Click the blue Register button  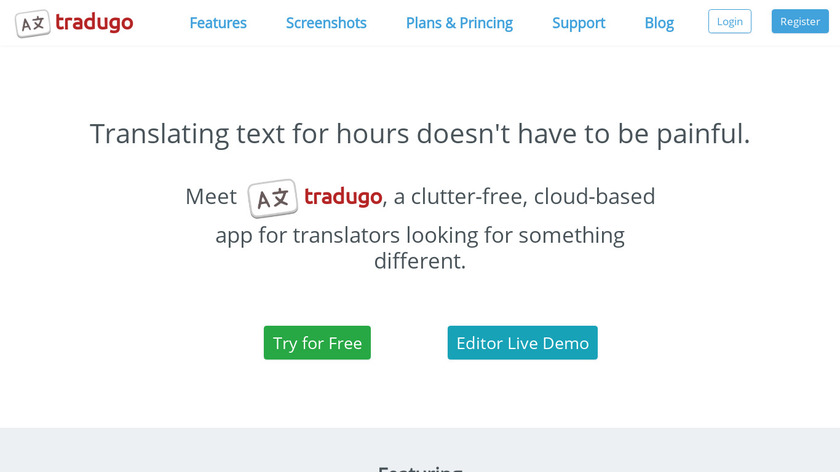point(799,21)
